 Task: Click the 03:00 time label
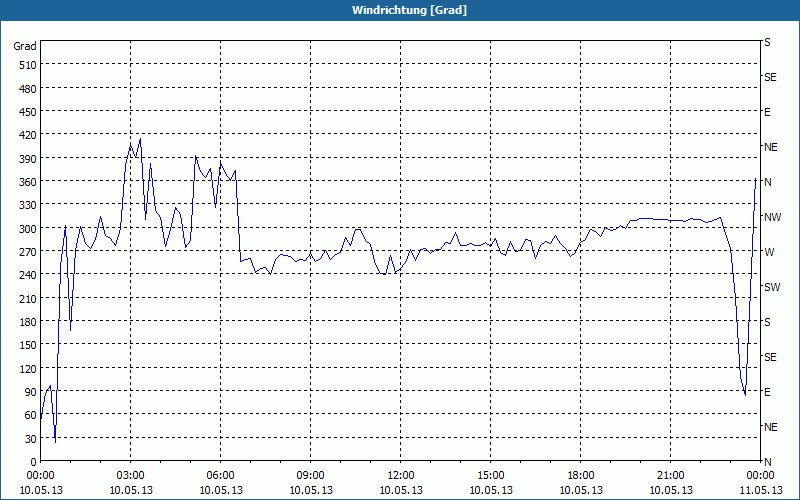tap(131, 476)
